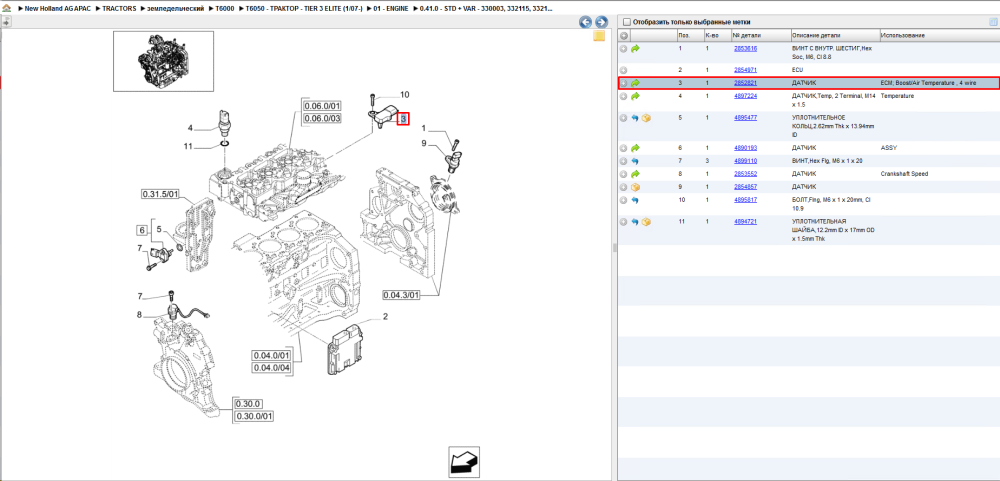1000x481 pixels.
Task: Click green arrow for part 2853552
Action: point(635,174)
